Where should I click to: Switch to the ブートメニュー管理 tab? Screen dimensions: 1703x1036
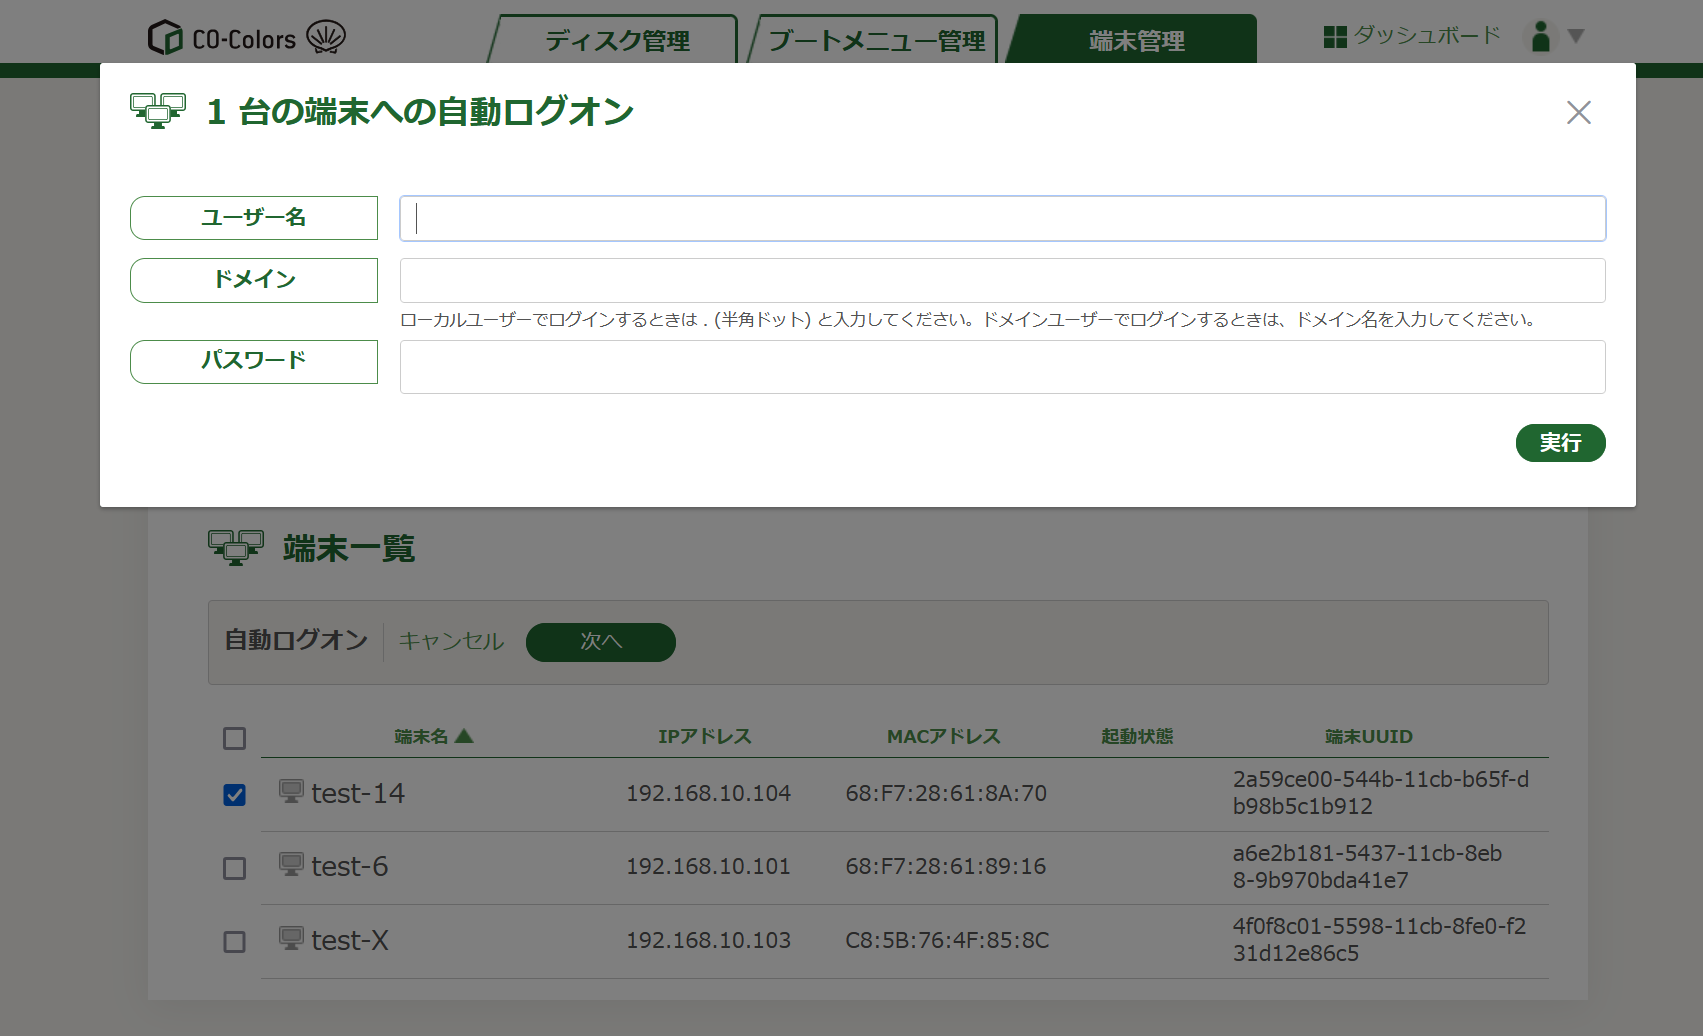point(876,41)
